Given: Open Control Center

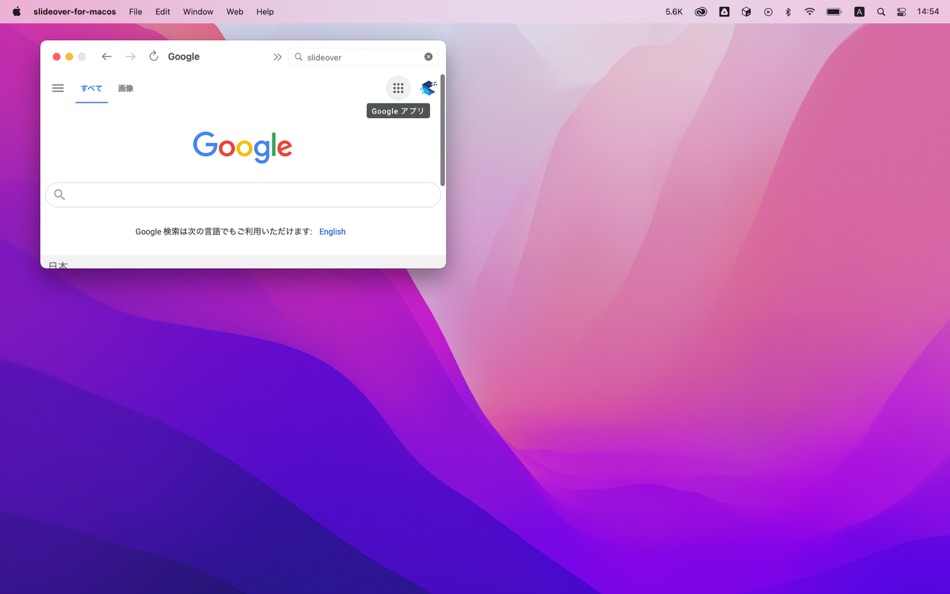Looking at the screenshot, I should tap(902, 12).
